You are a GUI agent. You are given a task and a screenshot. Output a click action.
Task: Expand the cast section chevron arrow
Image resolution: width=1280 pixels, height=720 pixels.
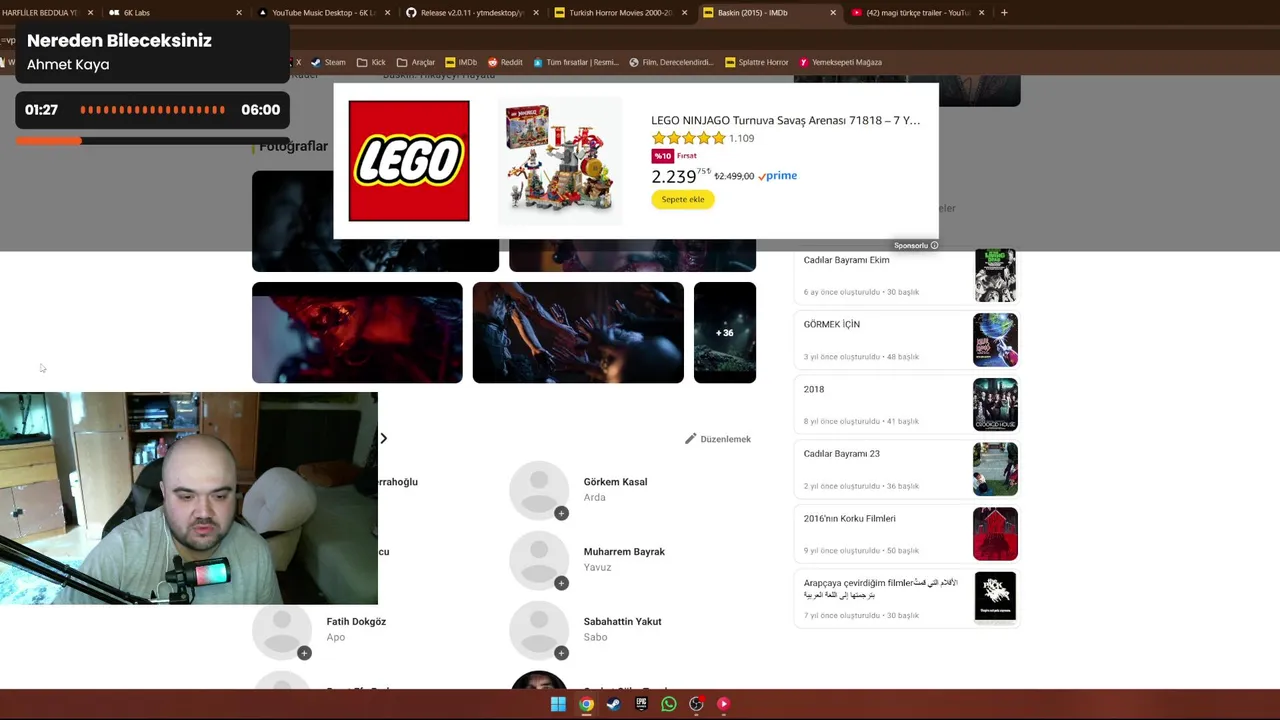[x=383, y=438]
